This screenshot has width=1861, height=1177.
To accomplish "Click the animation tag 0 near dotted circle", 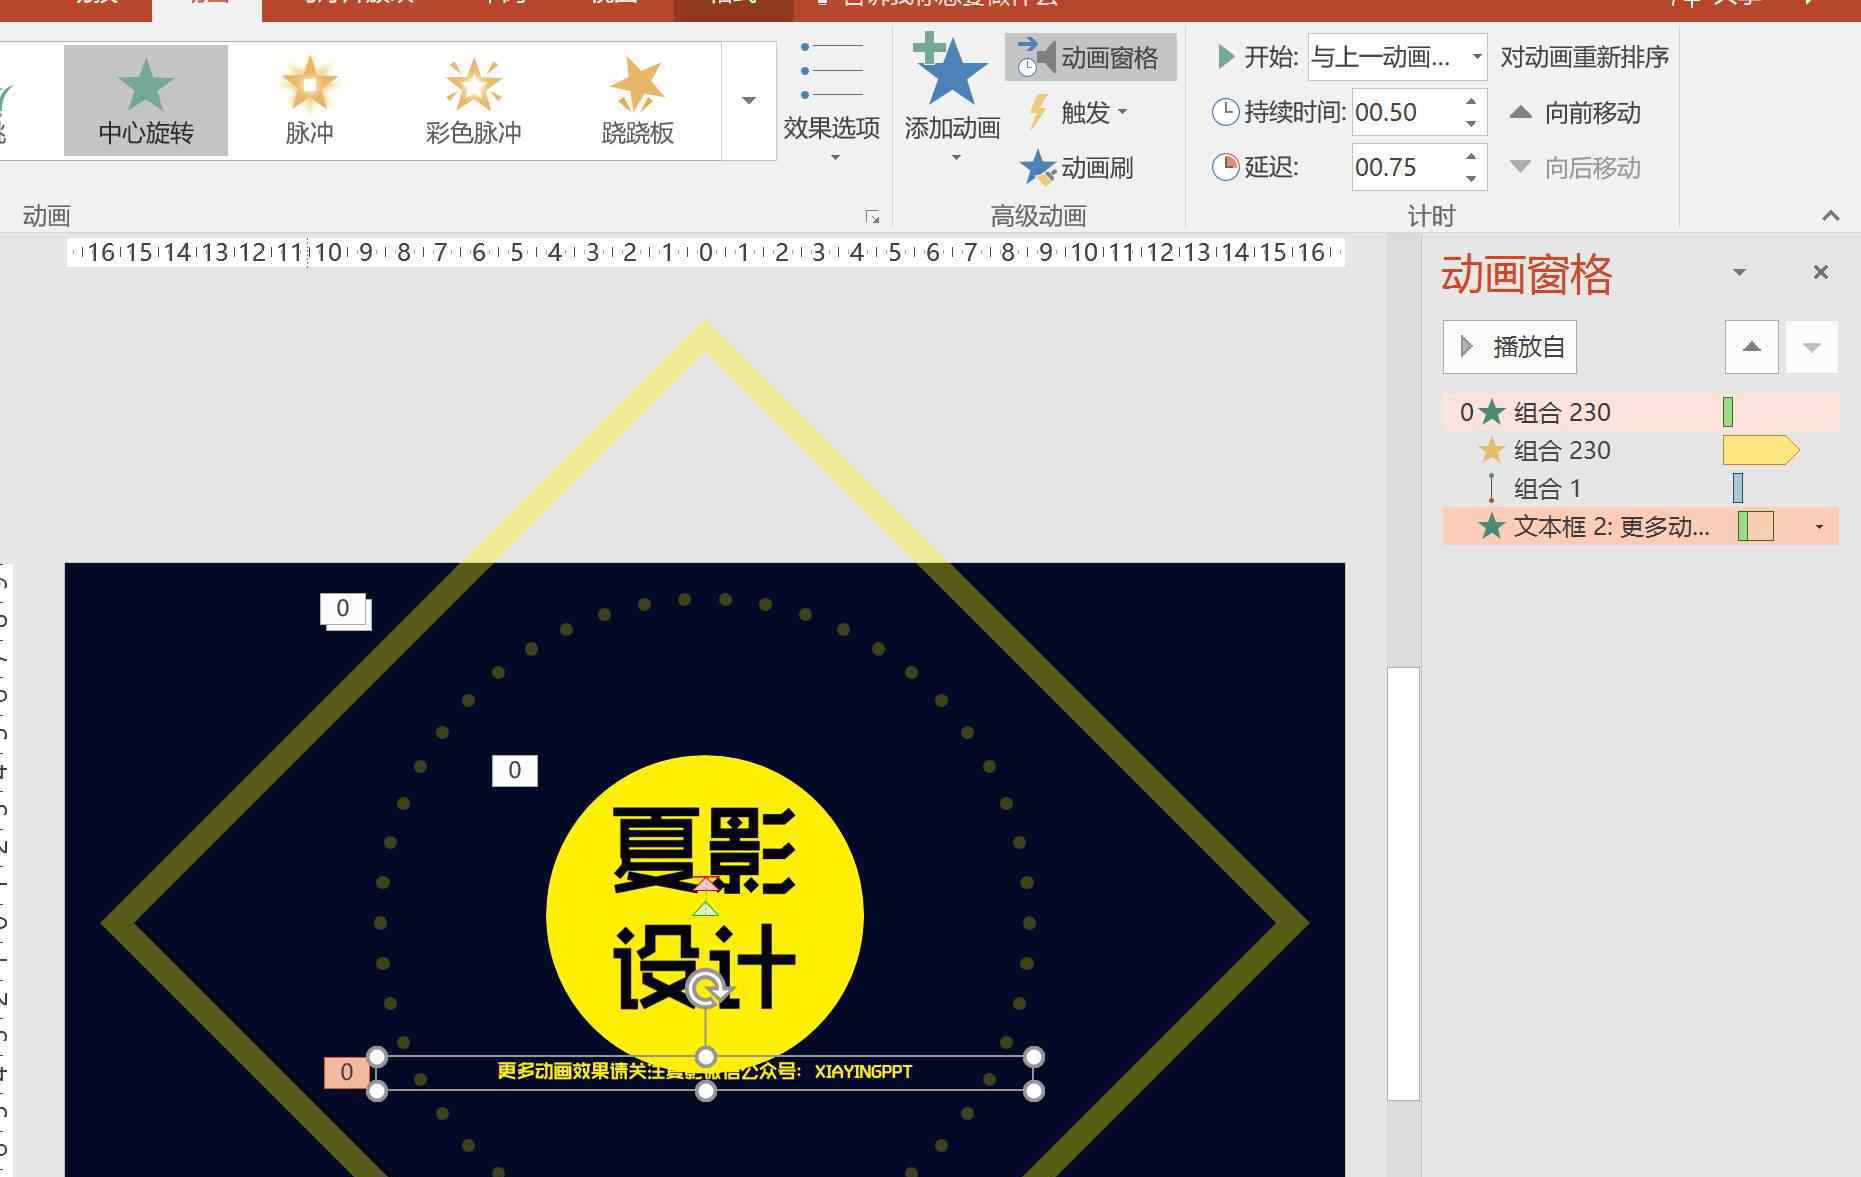I will click(514, 770).
